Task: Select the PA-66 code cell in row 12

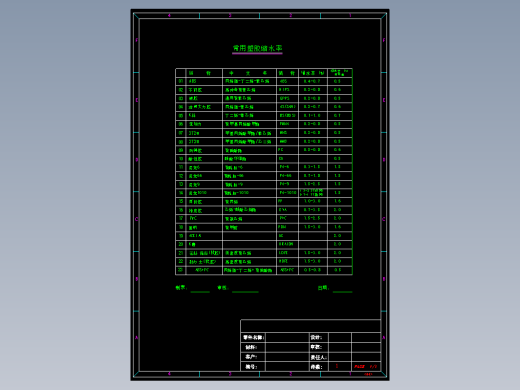Action: pos(287,176)
